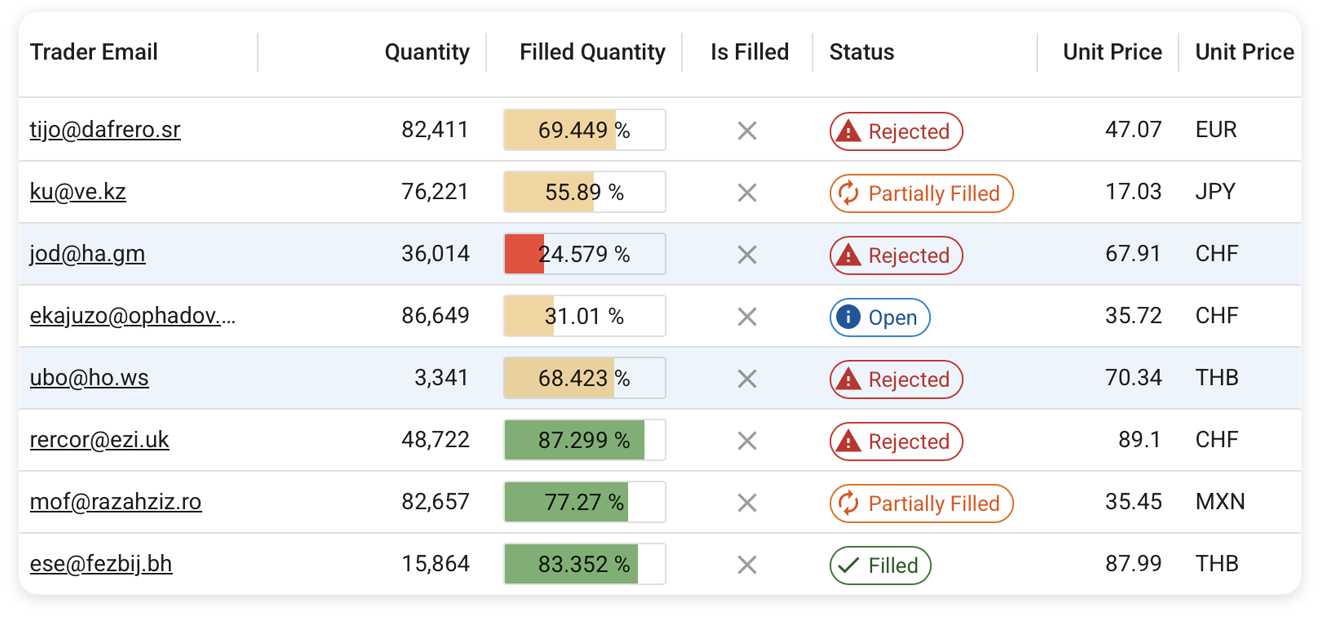Sort the table by the Quantity column

click(x=427, y=51)
